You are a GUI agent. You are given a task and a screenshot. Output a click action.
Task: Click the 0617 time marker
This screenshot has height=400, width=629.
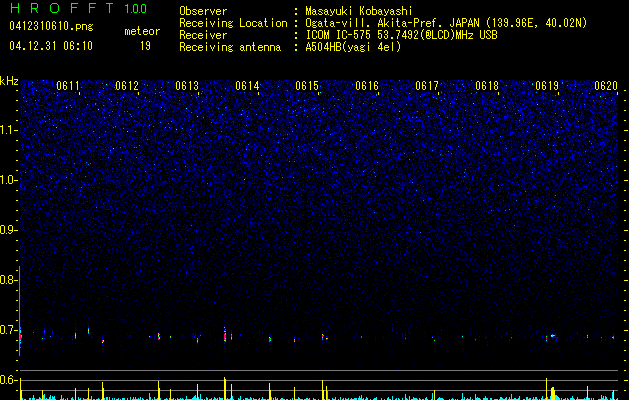click(x=427, y=86)
